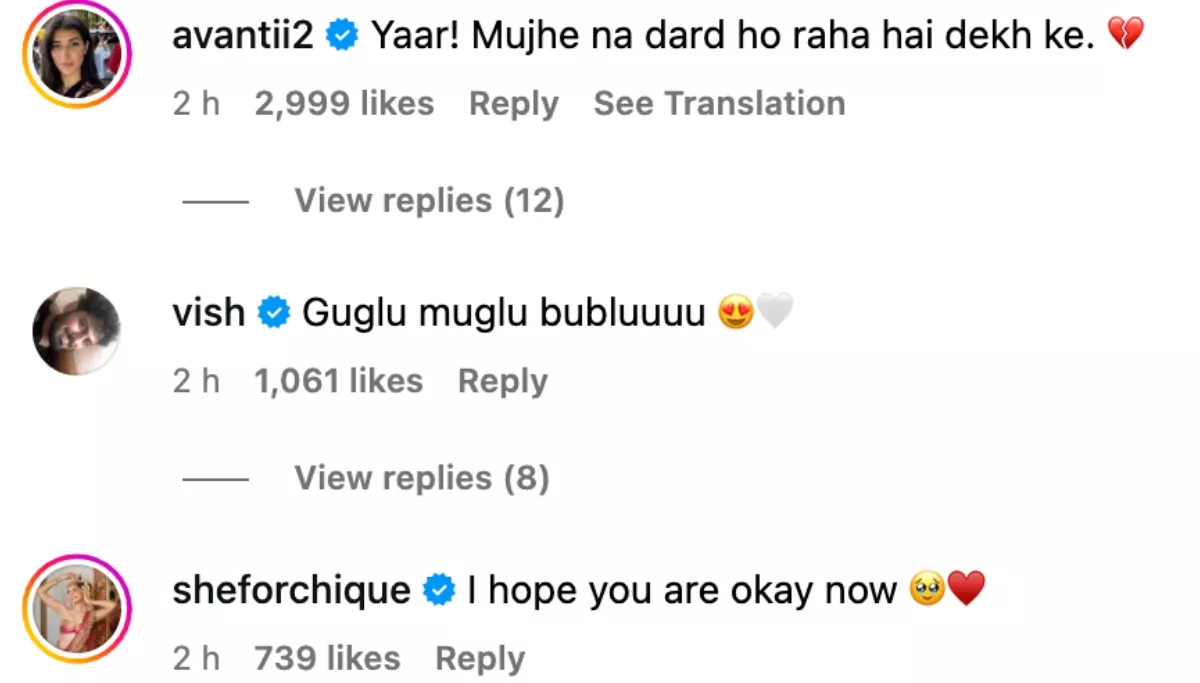The height and width of the screenshot is (683, 1200).
Task: Open avantii2's profile picture
Action: tap(78, 54)
